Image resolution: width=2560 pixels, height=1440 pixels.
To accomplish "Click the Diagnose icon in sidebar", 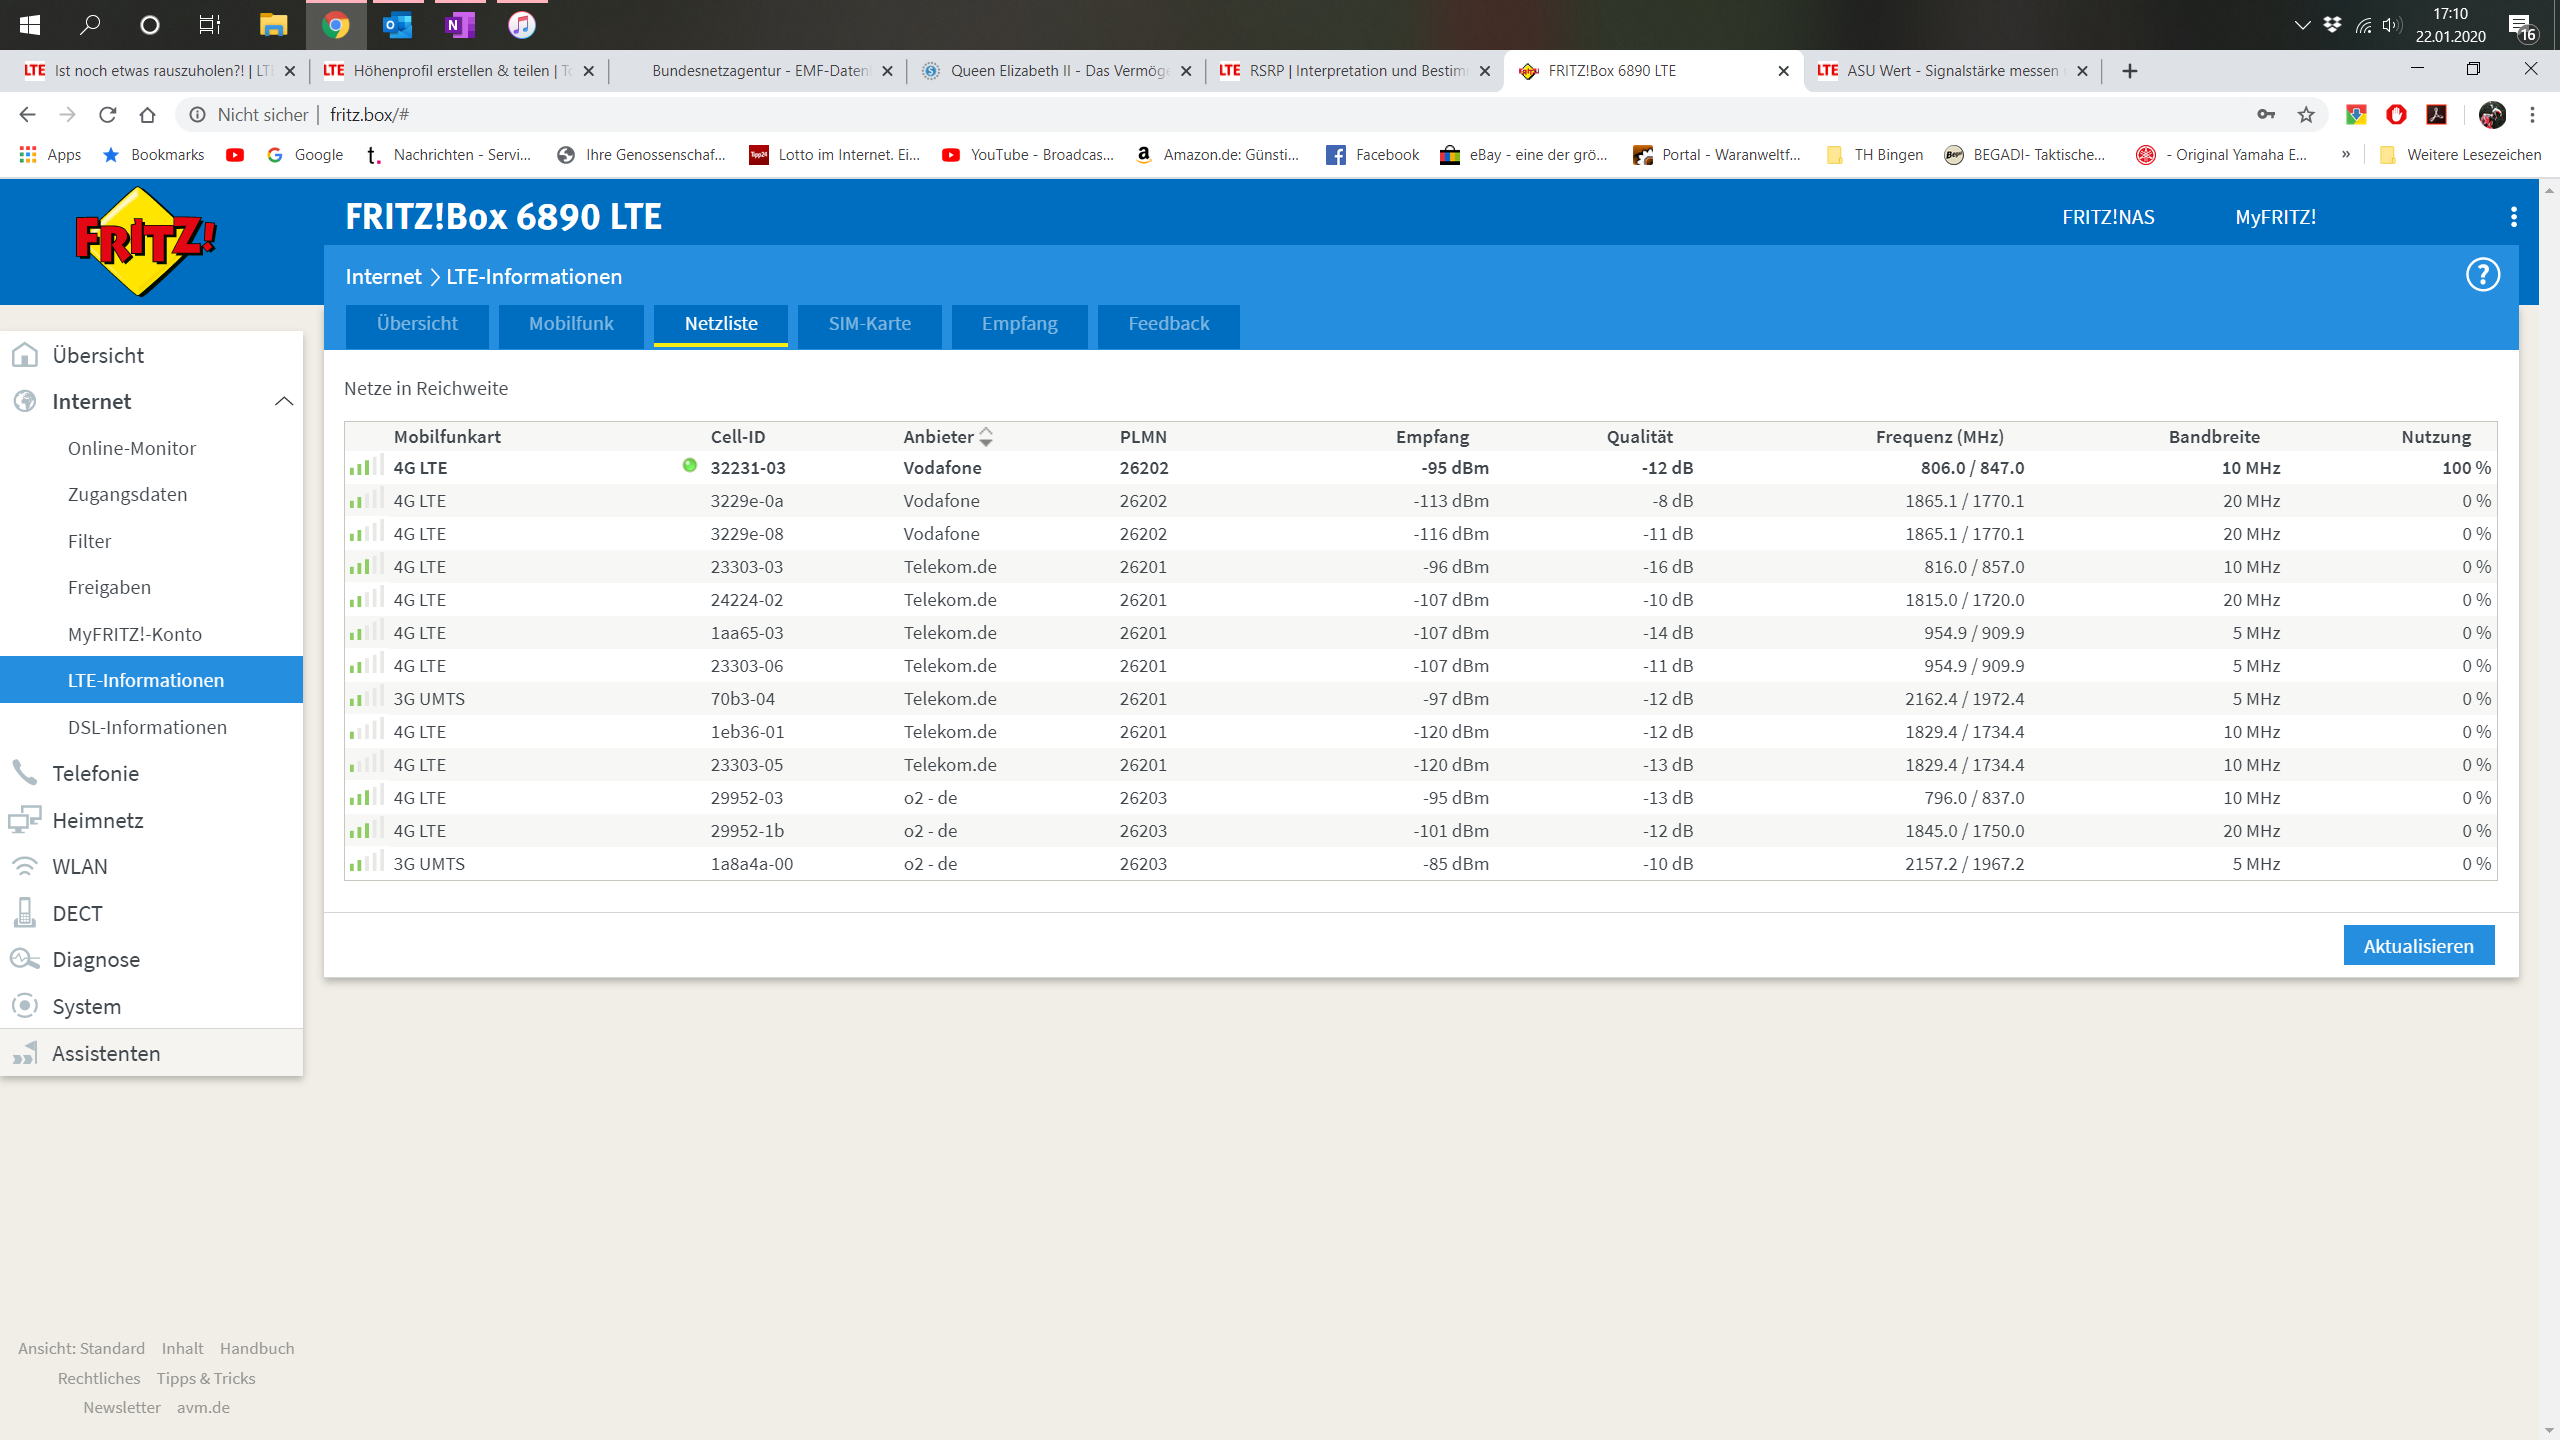I will 25,959.
